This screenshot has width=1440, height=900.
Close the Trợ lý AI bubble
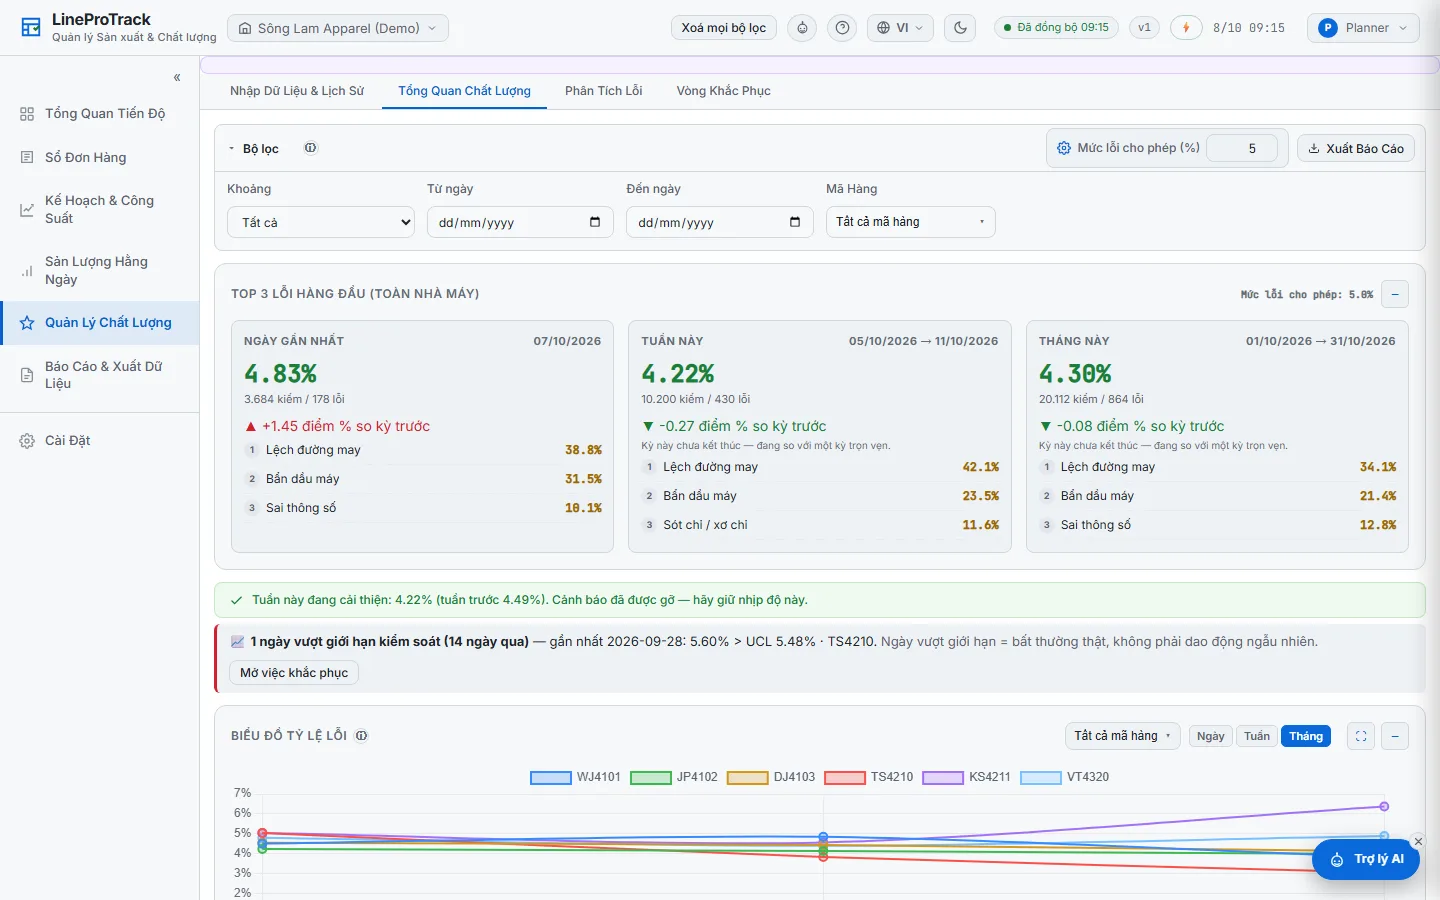(1418, 842)
